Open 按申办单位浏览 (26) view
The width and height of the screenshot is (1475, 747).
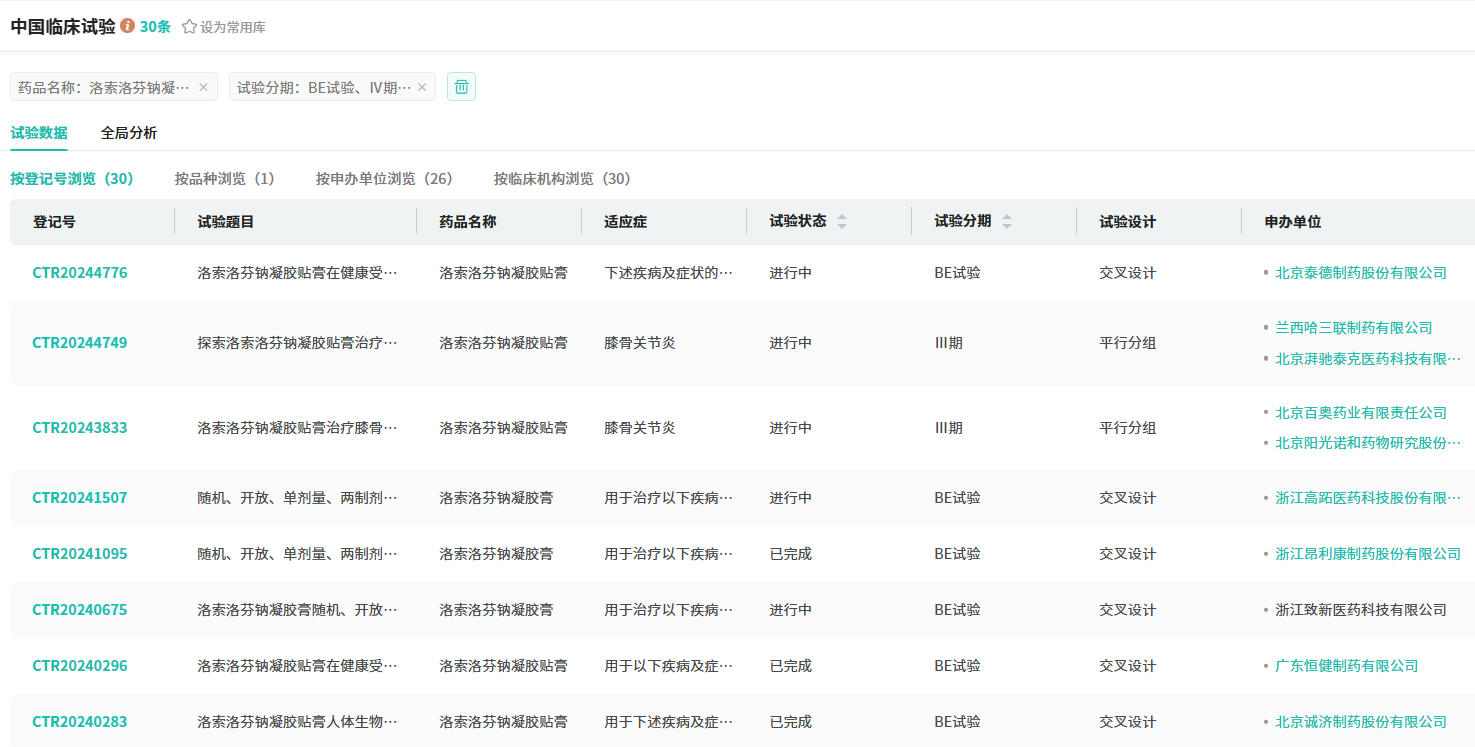pos(384,179)
